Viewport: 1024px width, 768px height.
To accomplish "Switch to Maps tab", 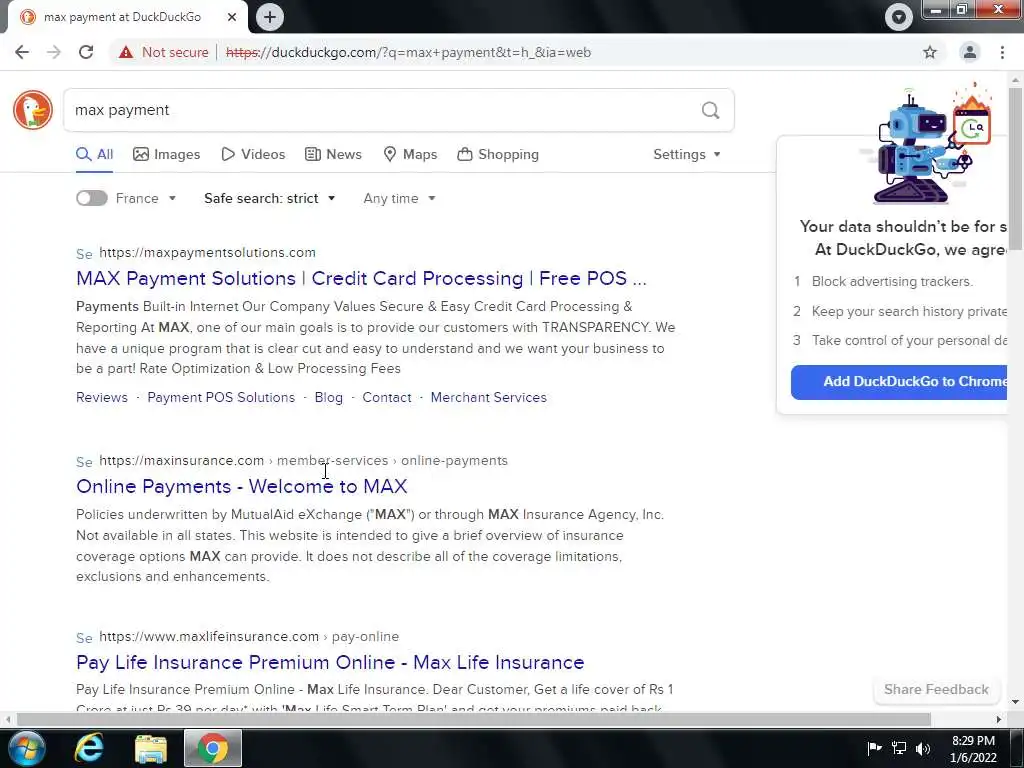I will pyautogui.click(x=410, y=154).
